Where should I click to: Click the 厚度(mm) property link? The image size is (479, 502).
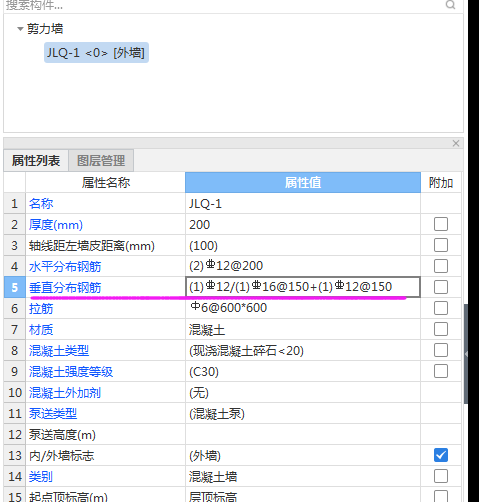(x=56, y=225)
